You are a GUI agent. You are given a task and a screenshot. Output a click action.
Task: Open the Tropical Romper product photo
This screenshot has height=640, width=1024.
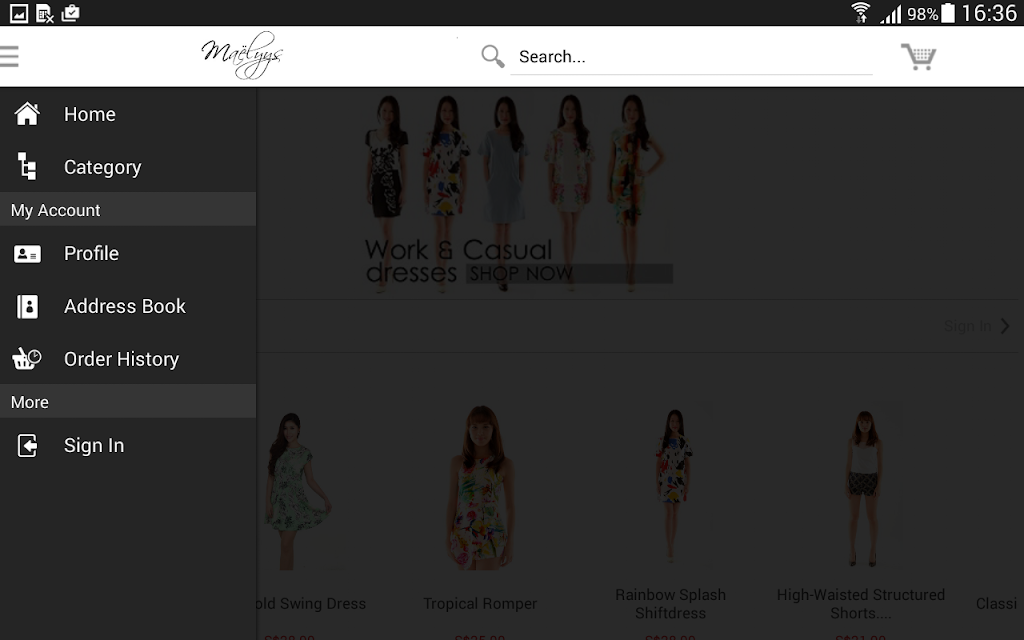pos(480,487)
